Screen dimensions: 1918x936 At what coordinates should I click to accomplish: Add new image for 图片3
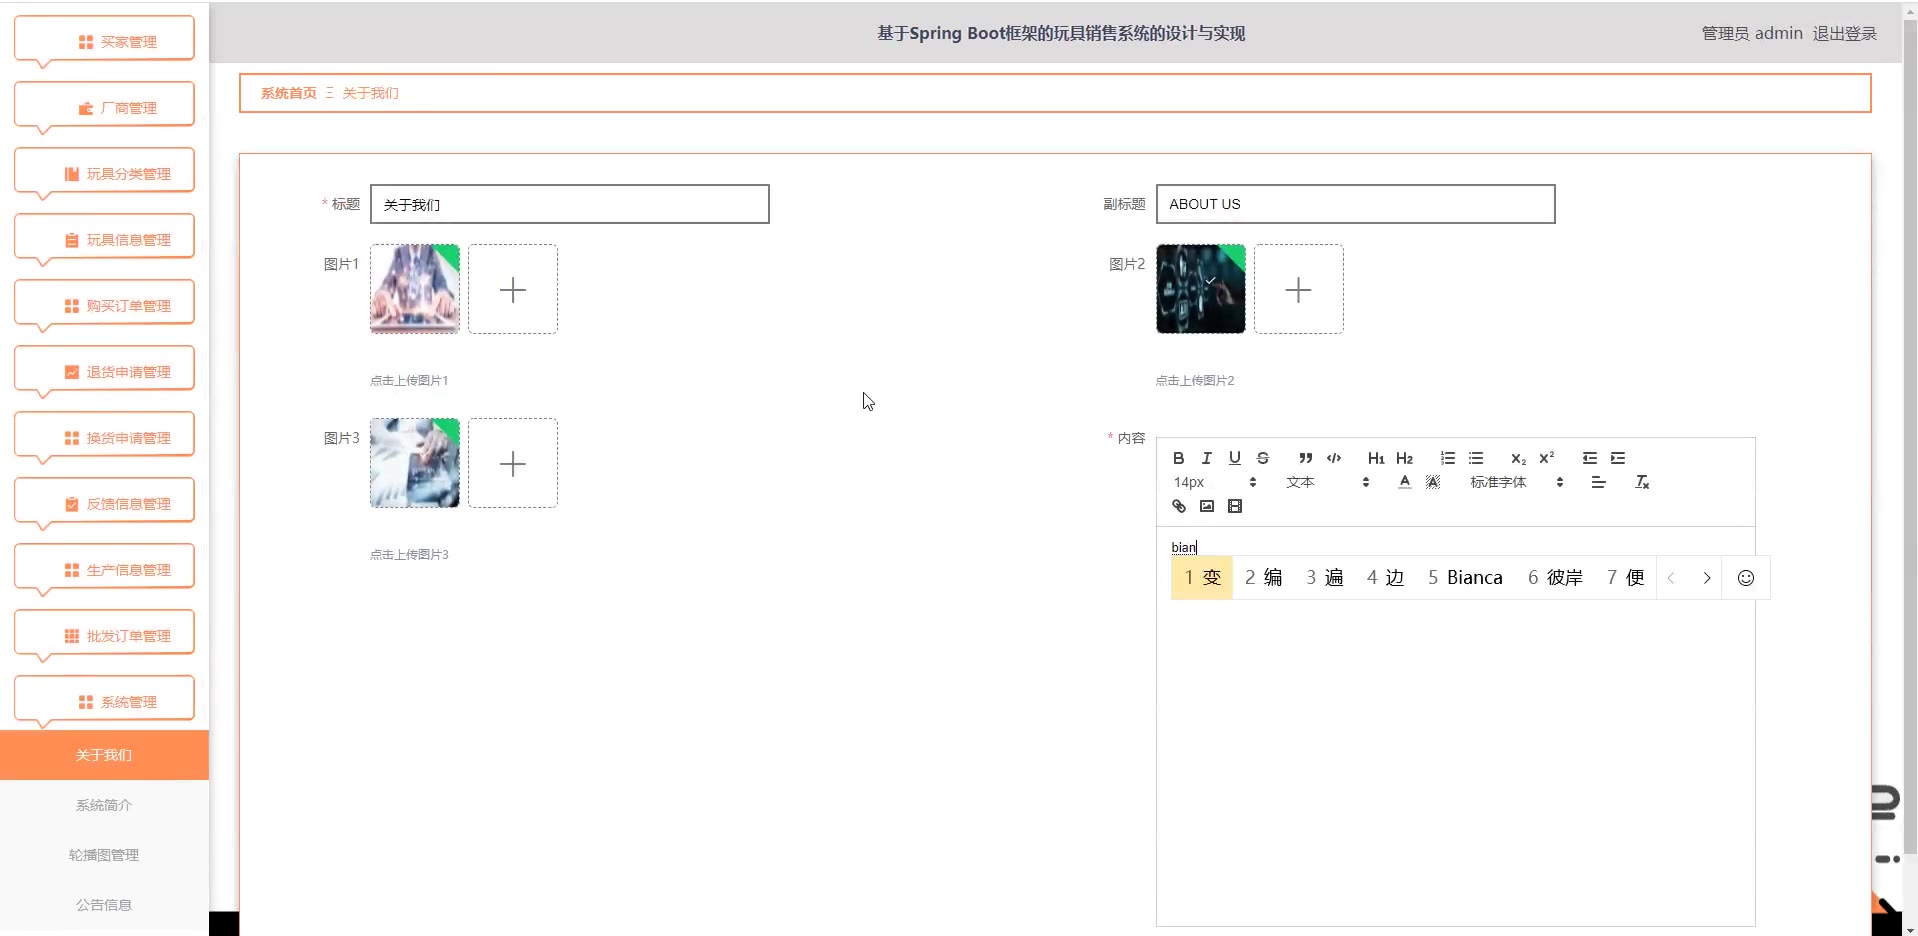(x=513, y=463)
